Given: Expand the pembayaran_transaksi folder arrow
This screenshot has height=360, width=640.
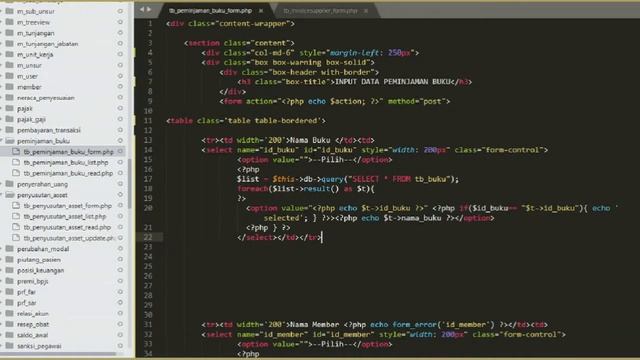Looking at the screenshot, I should pyautogui.click(x=2, y=130).
